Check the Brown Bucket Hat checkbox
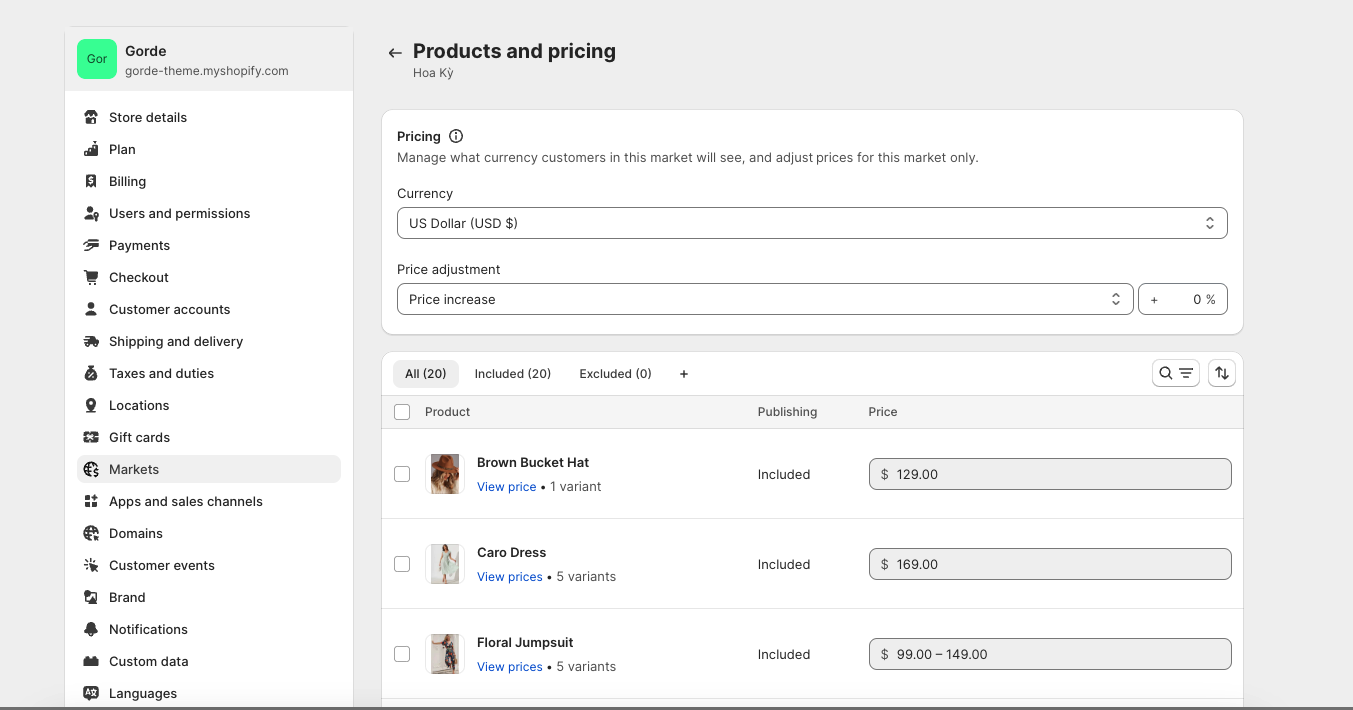This screenshot has height=710, width=1353. tap(402, 474)
